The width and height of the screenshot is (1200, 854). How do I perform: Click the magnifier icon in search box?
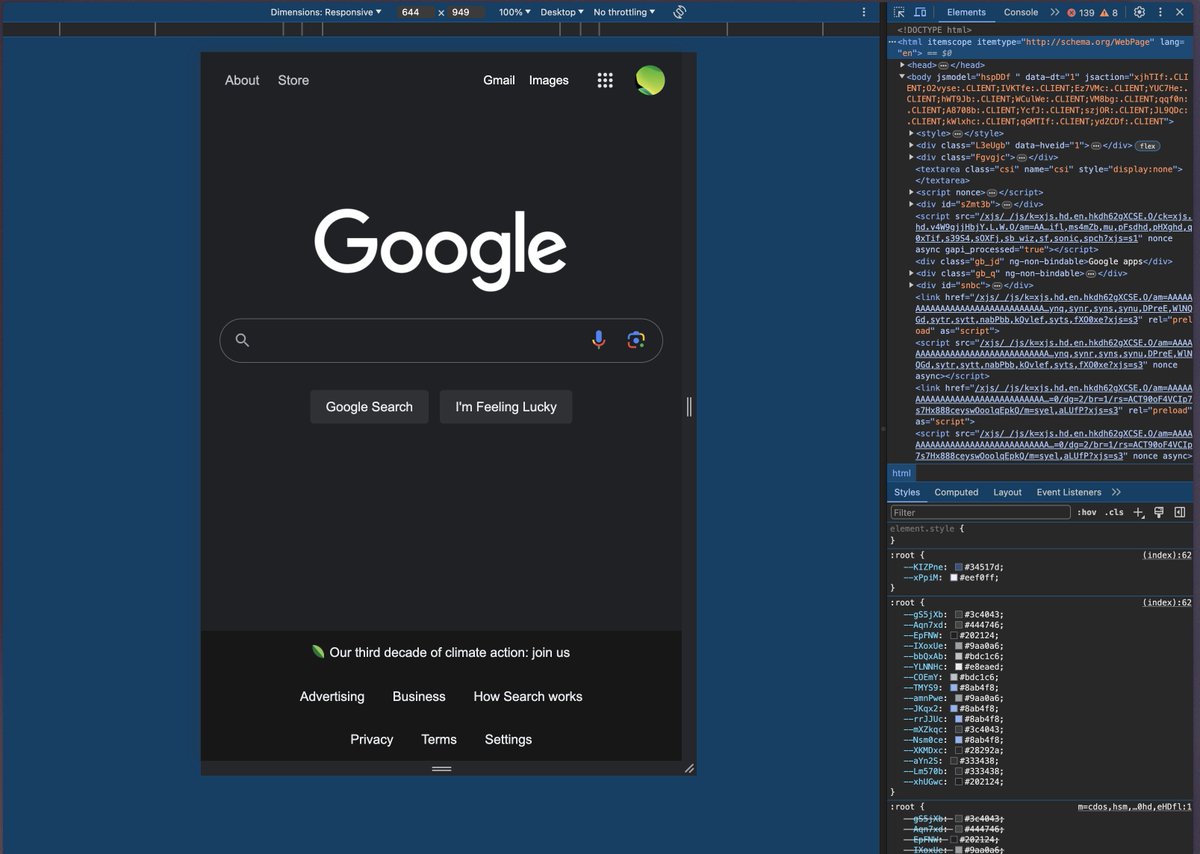pos(242,340)
